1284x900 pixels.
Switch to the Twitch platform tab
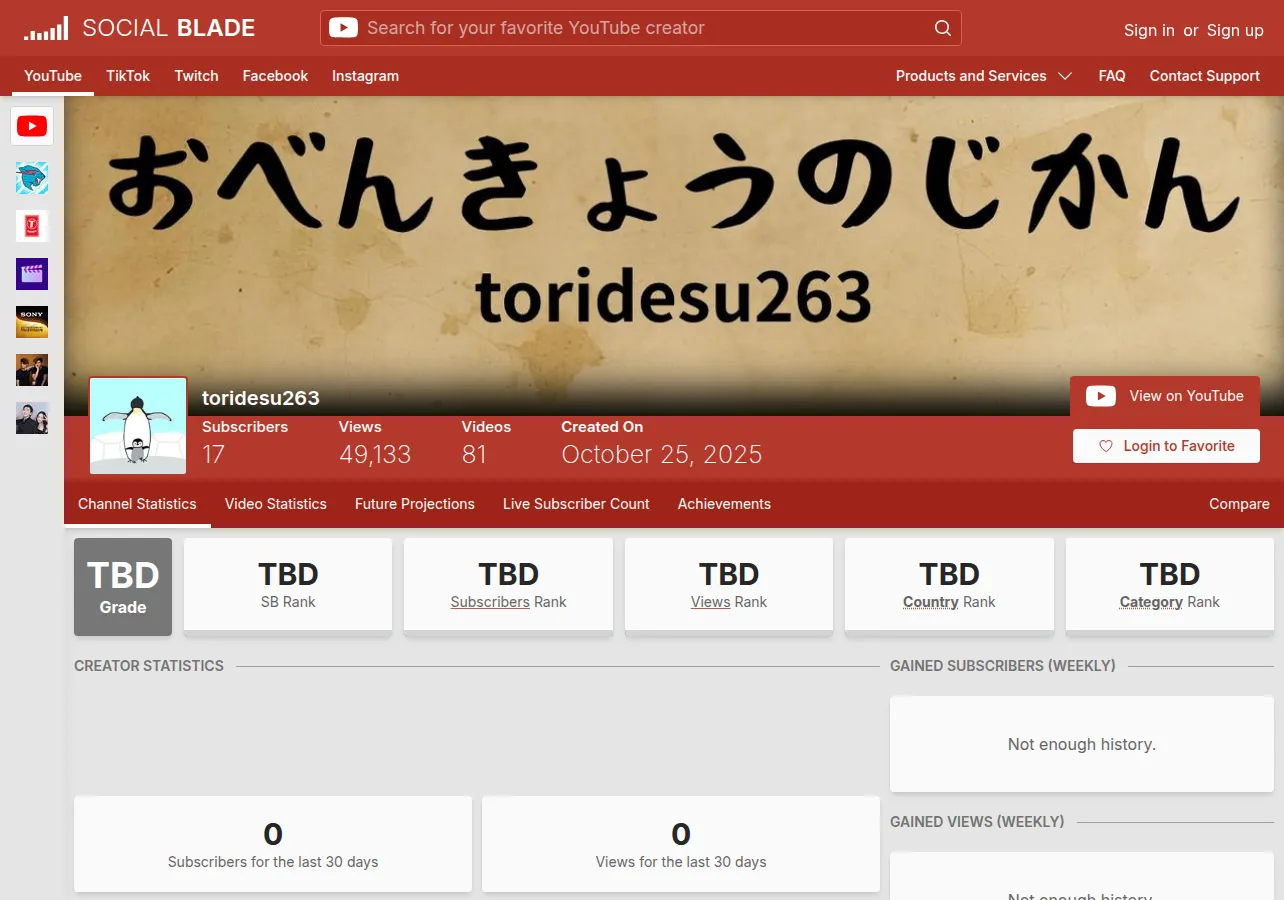196,76
